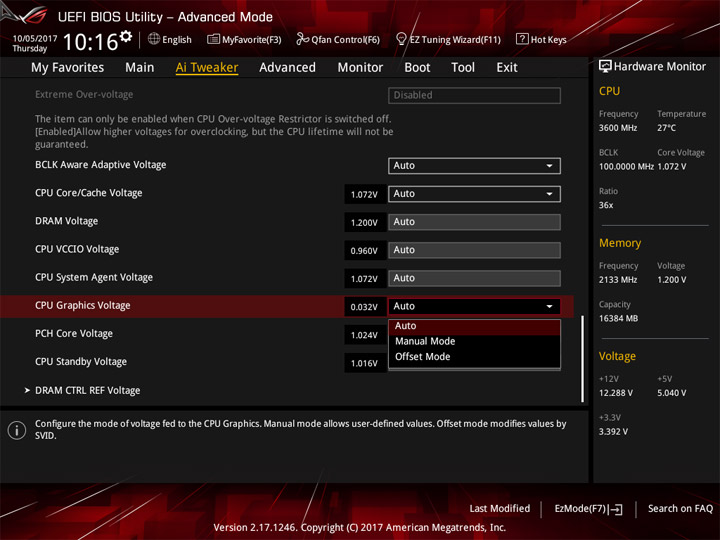Click the MyFavorite list icon
The width and height of the screenshot is (720, 540).
tap(213, 39)
